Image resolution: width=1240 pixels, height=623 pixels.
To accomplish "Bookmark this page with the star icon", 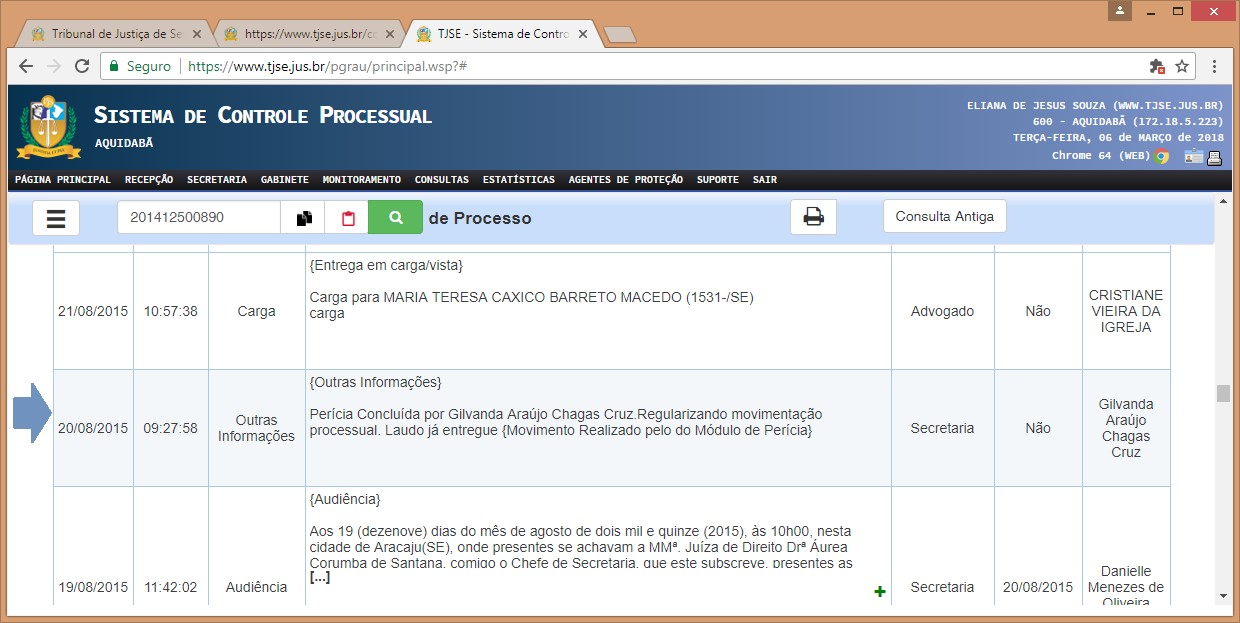I will click(1182, 66).
